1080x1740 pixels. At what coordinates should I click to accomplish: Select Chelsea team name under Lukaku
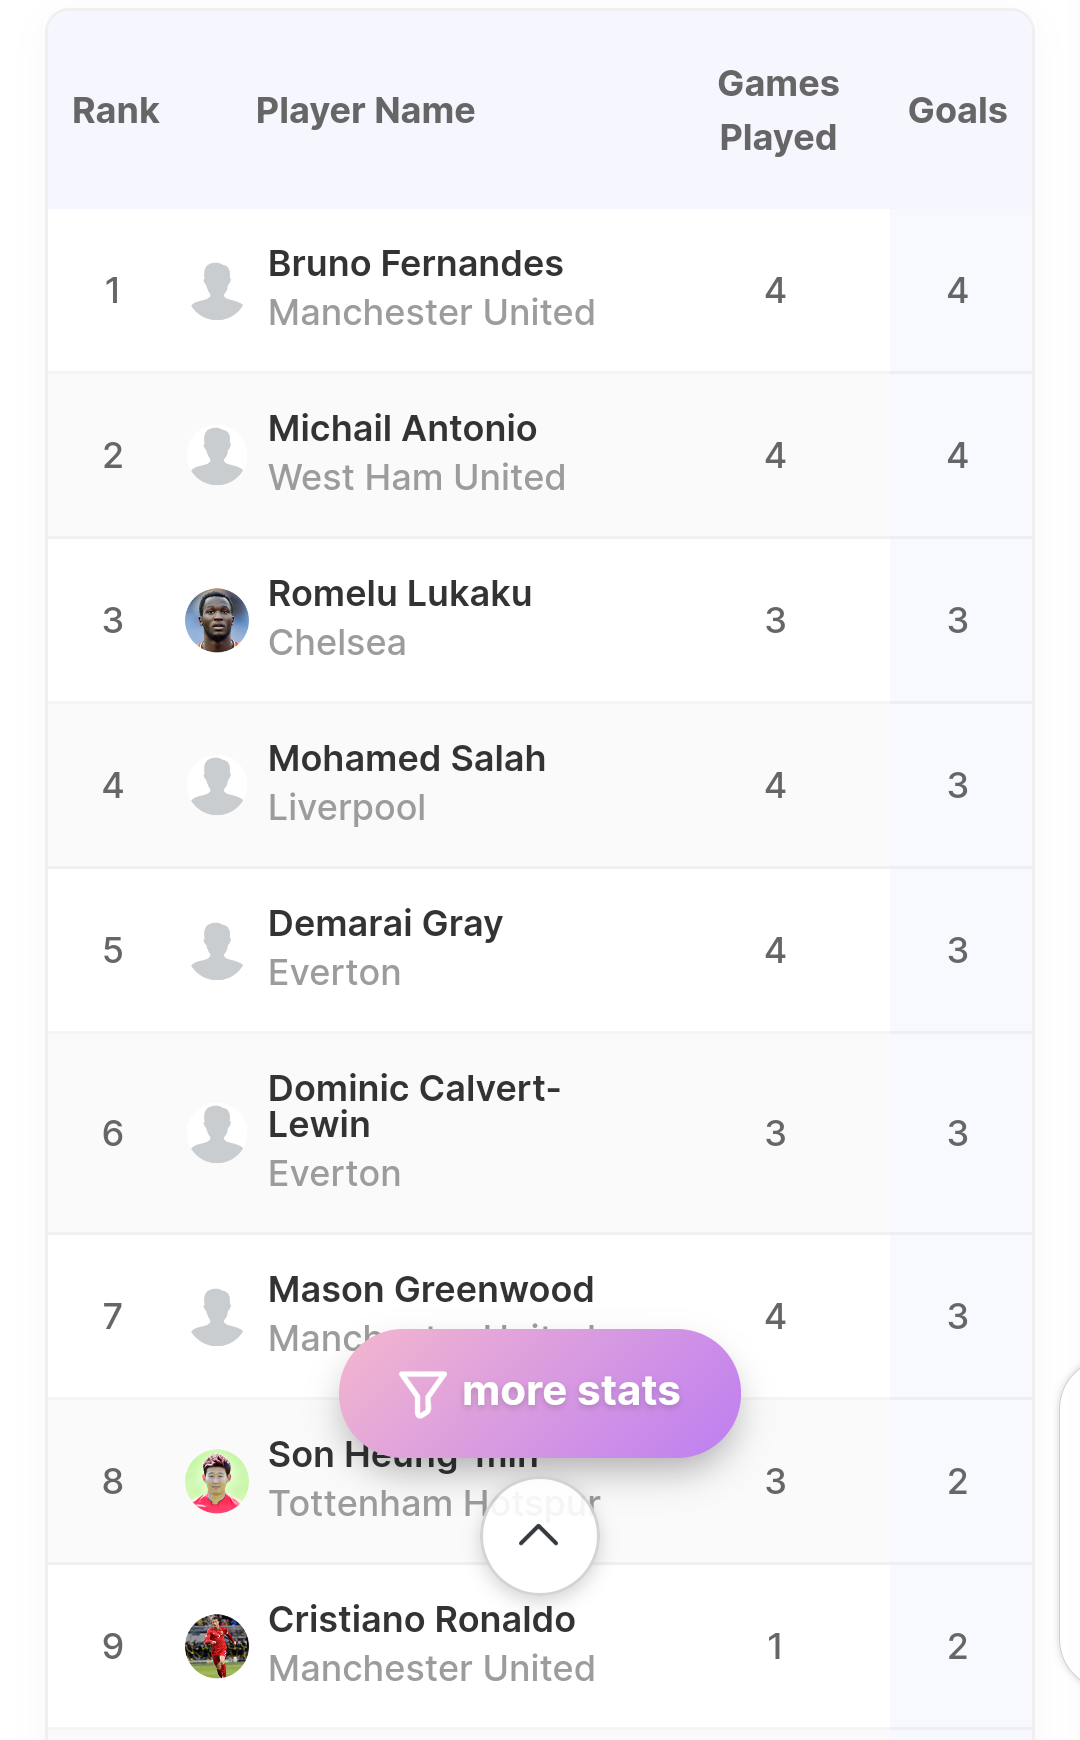(x=337, y=643)
